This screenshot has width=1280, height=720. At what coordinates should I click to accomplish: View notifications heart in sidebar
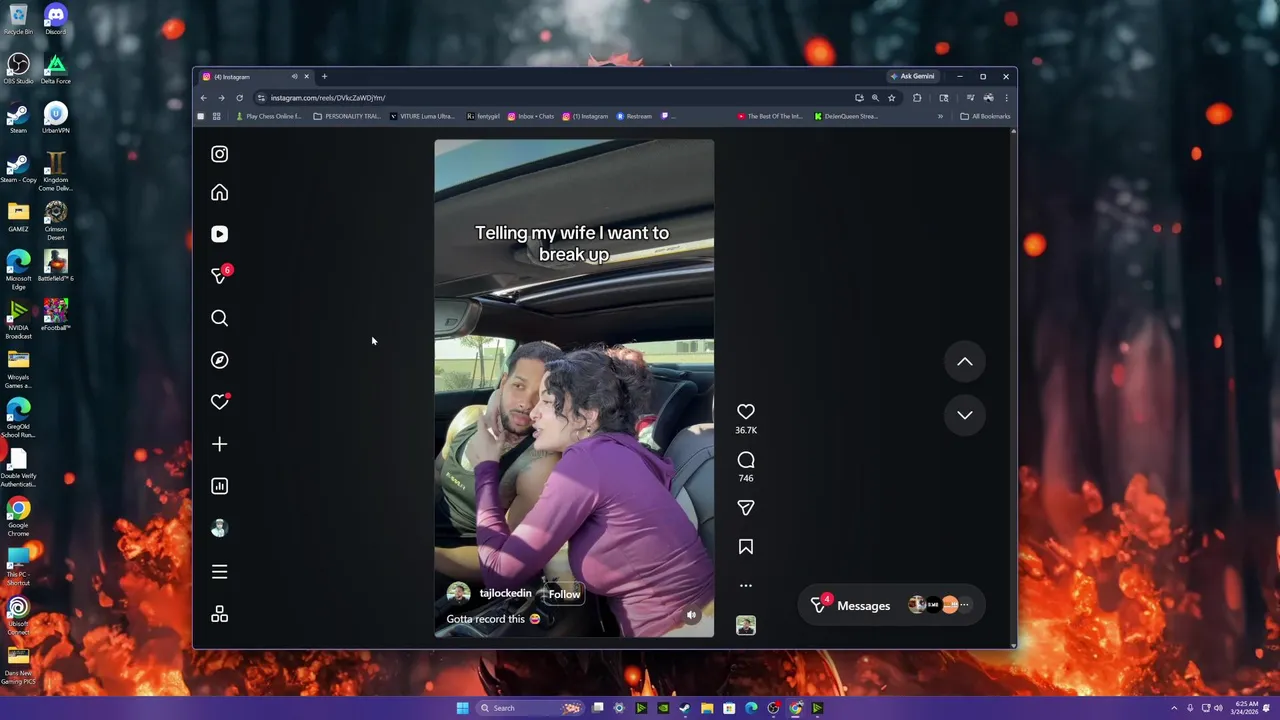[220, 402]
